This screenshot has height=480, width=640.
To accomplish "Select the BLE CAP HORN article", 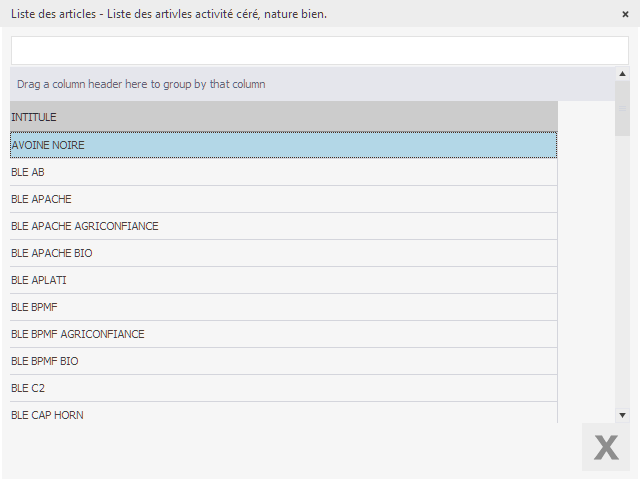I will (x=283, y=413).
